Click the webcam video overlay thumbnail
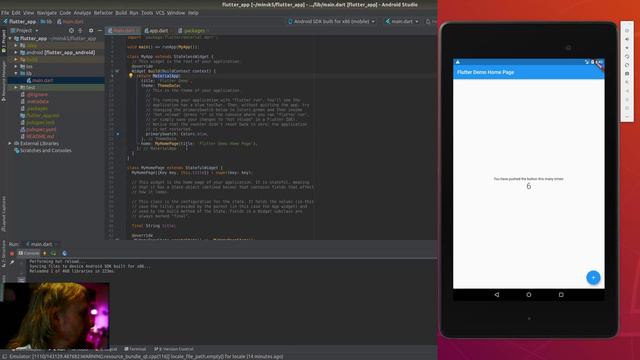 (55, 315)
